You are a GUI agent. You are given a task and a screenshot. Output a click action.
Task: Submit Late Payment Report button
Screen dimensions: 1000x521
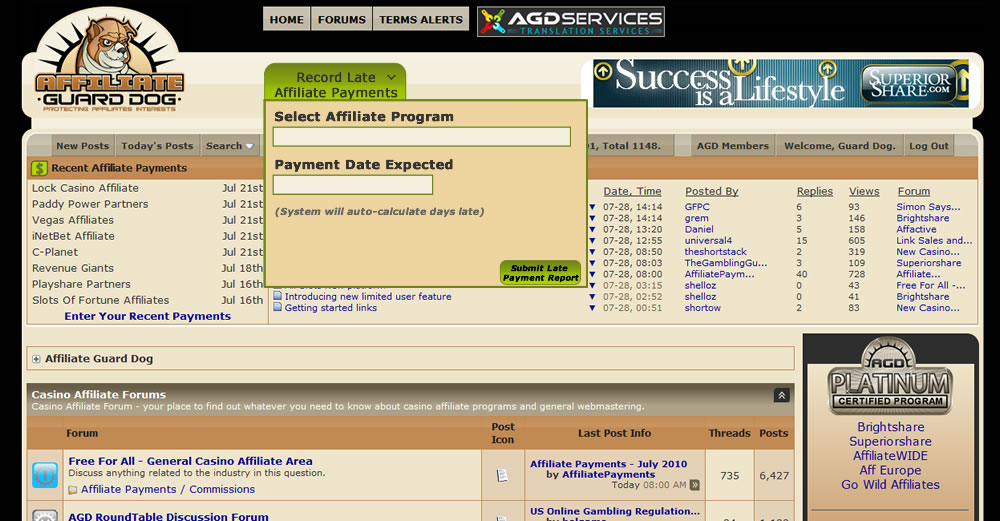(x=540, y=273)
